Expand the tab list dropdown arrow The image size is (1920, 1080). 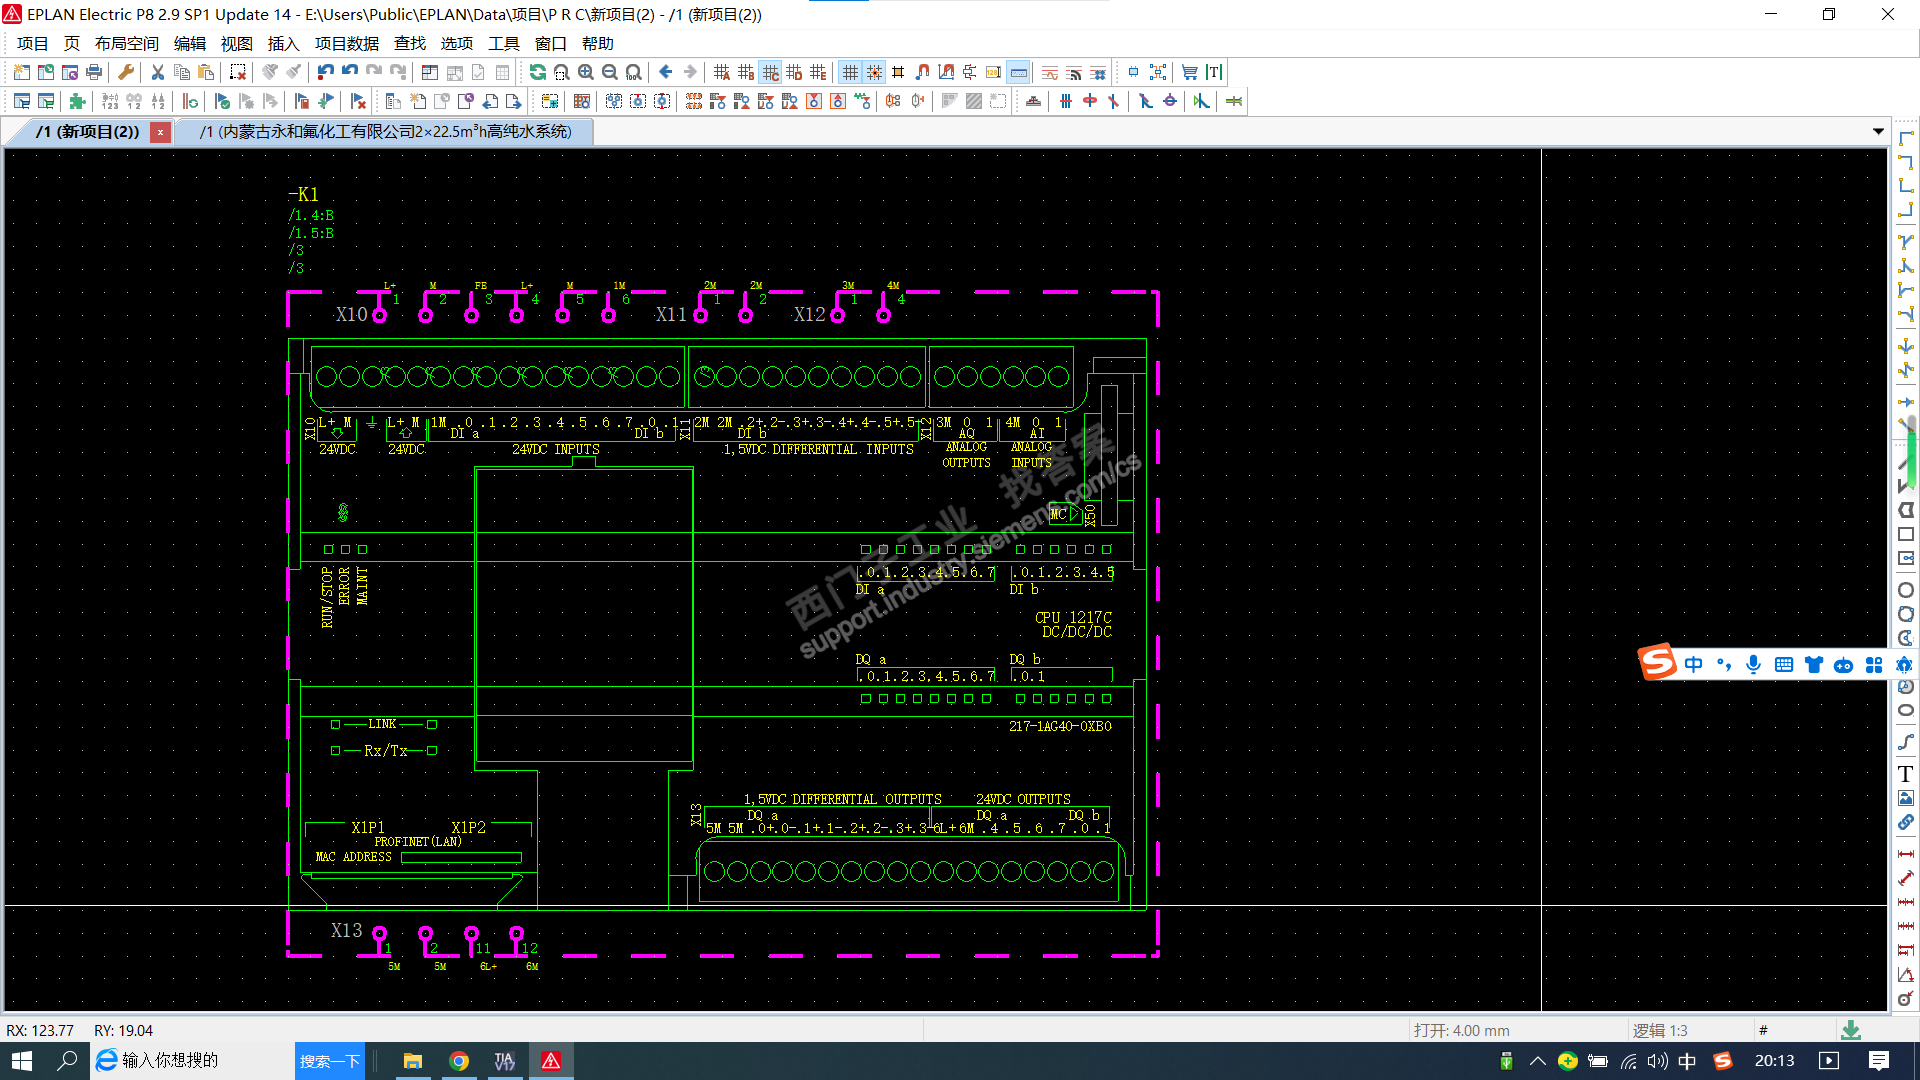(x=1878, y=132)
